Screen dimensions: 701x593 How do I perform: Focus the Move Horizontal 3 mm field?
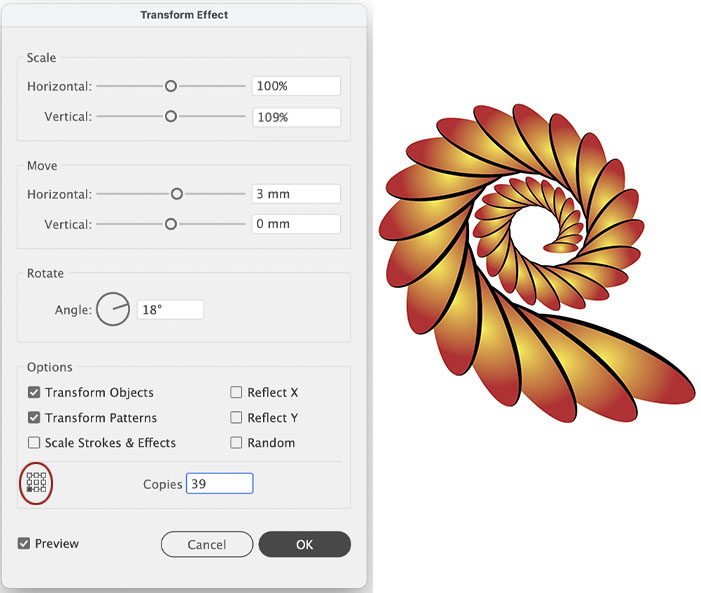click(x=295, y=194)
